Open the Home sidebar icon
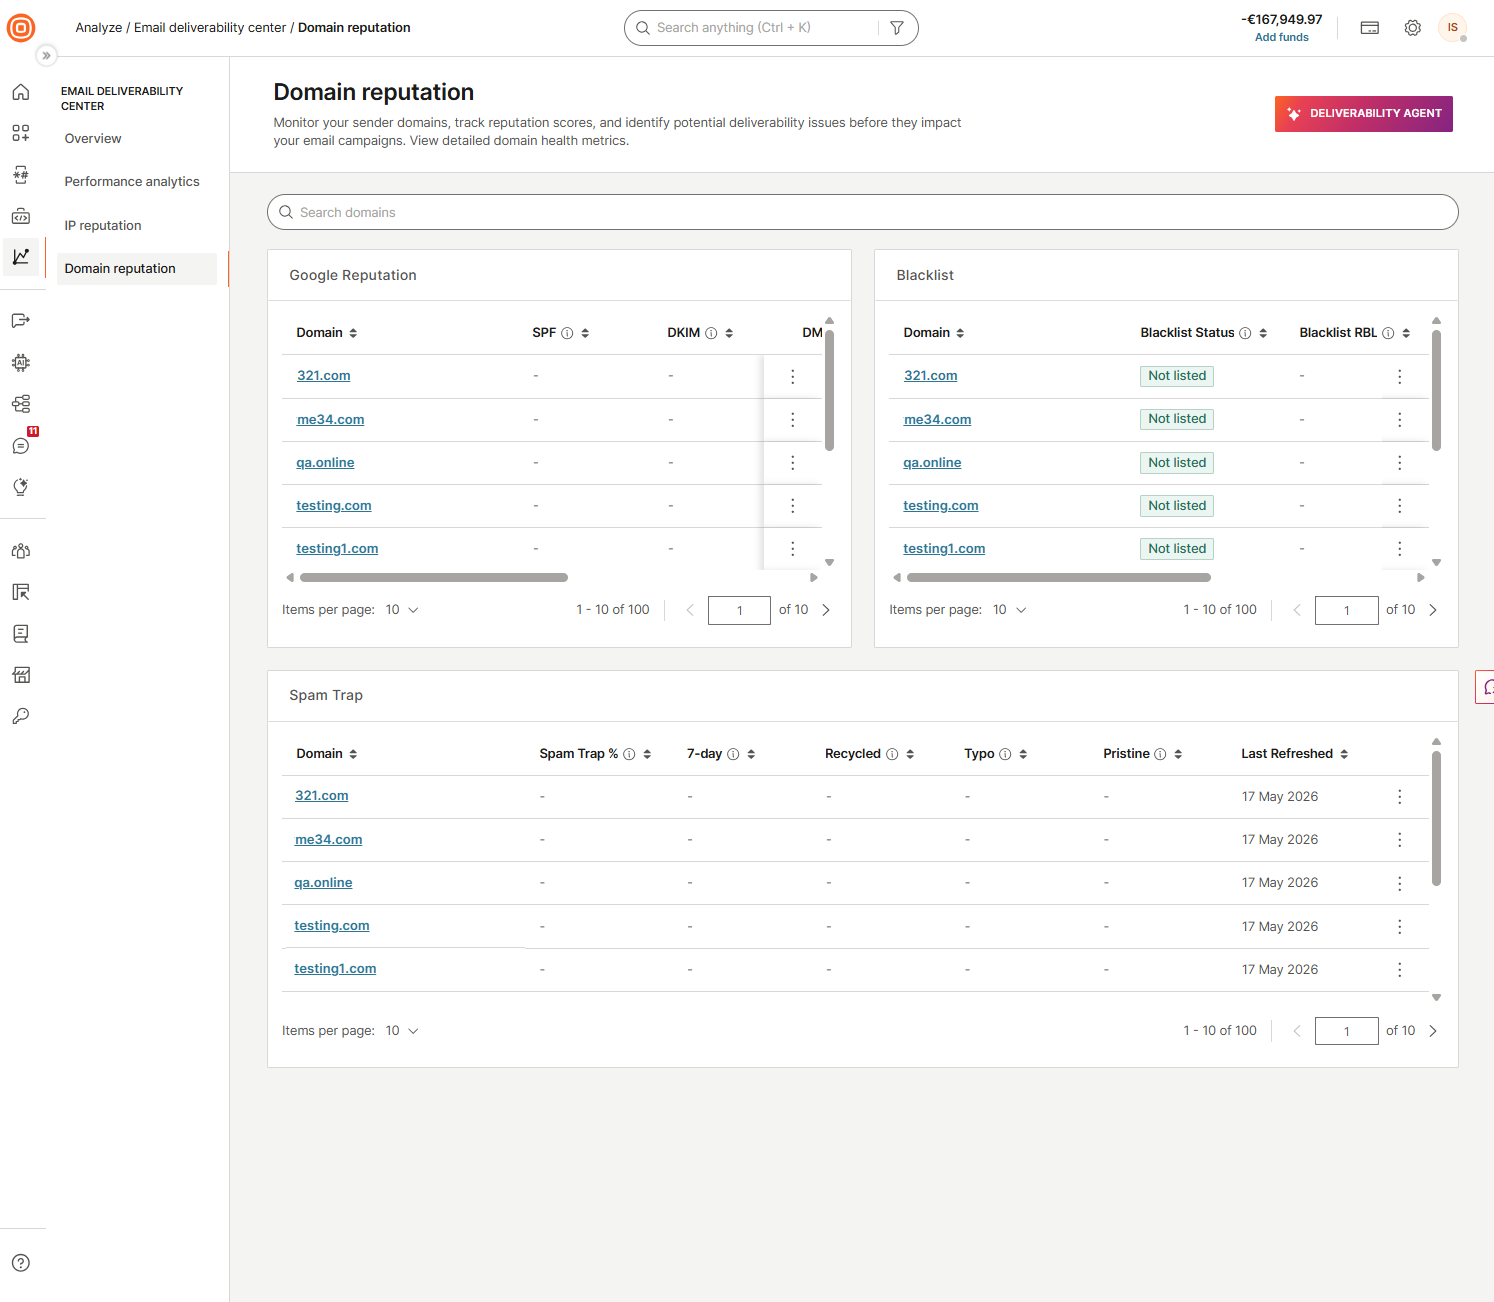The width and height of the screenshot is (1494, 1302). 21,92
